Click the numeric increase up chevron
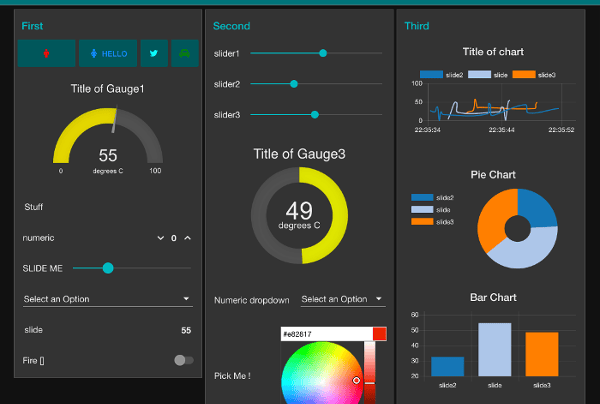Screen dimensions: 600x404 (x=188, y=238)
